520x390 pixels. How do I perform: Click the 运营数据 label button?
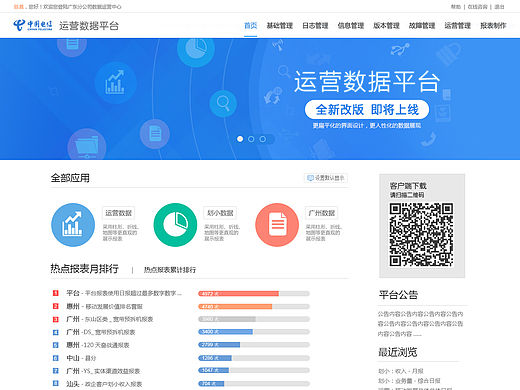(118, 213)
